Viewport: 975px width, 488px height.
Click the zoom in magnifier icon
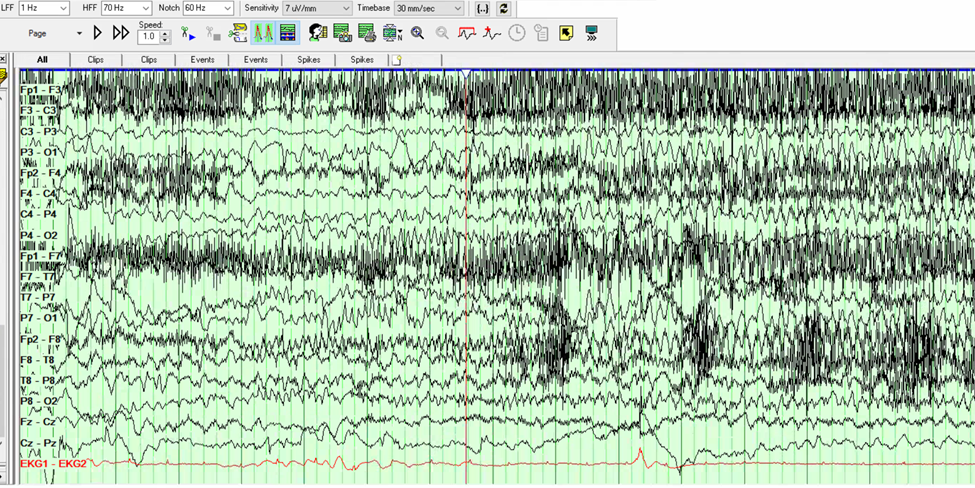[x=417, y=33]
